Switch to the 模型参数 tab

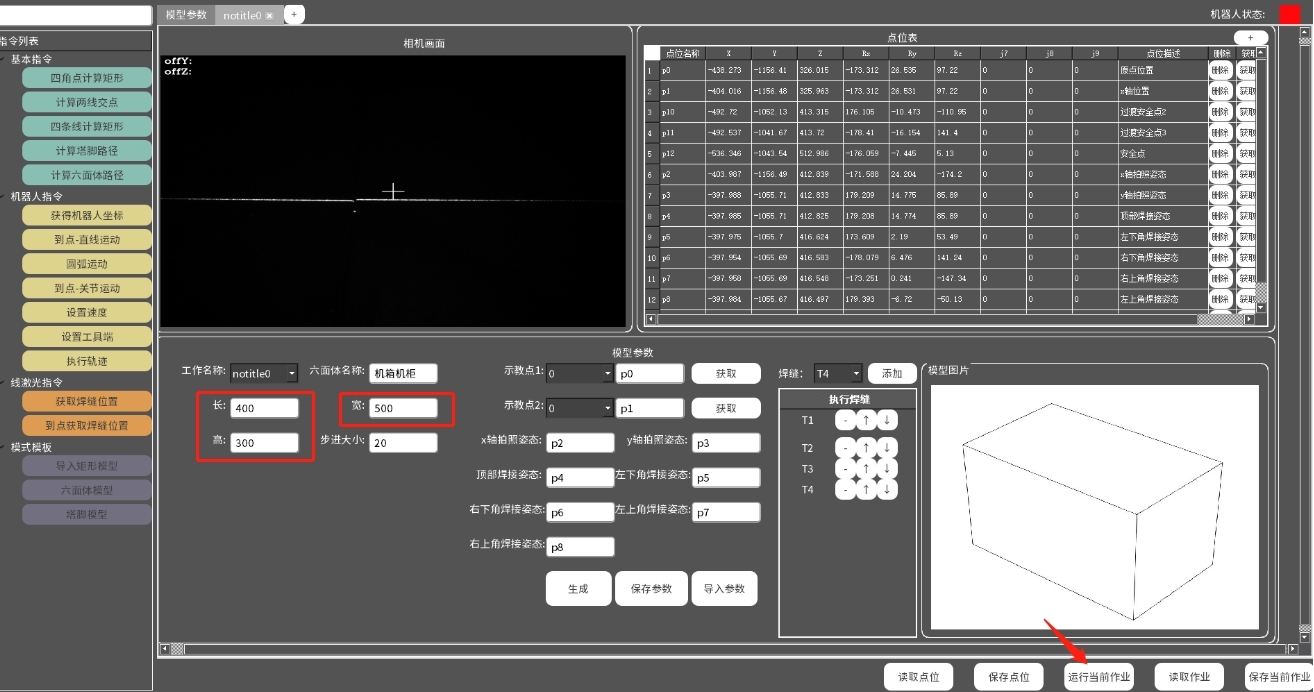coord(186,15)
